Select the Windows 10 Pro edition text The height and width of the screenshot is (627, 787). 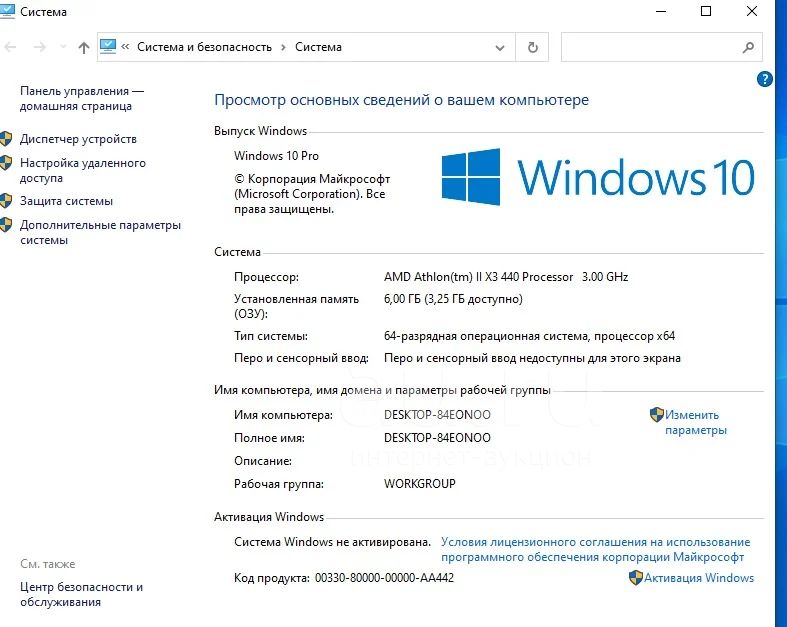coord(276,156)
